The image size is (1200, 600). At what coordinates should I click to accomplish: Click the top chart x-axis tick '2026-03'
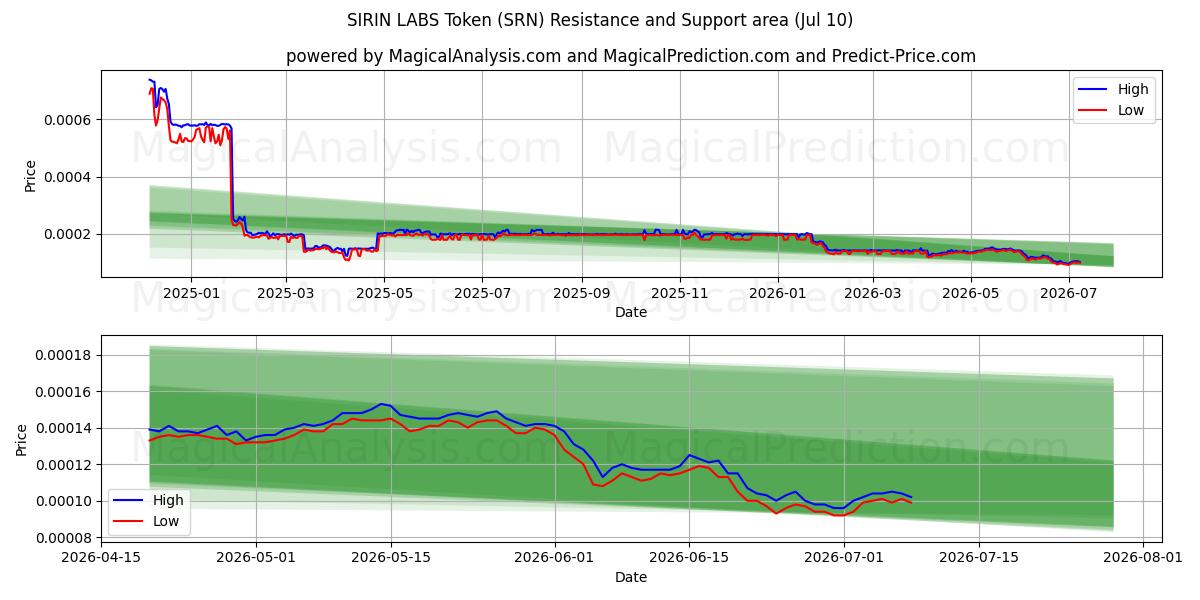pos(873,294)
